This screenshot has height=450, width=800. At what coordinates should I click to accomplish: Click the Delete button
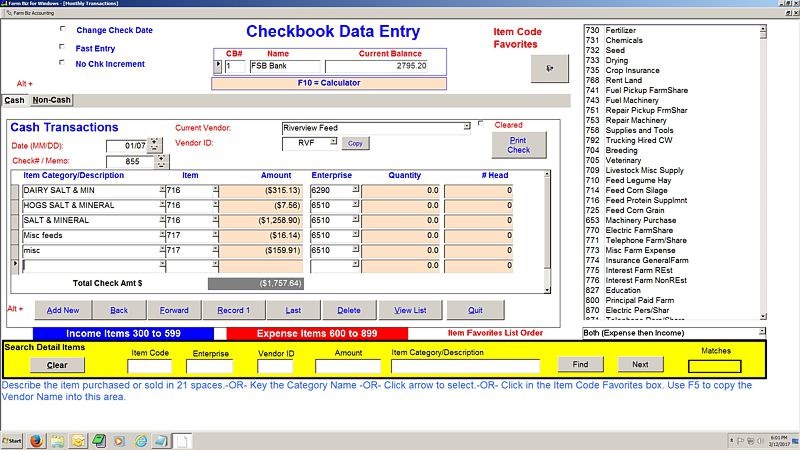click(349, 310)
